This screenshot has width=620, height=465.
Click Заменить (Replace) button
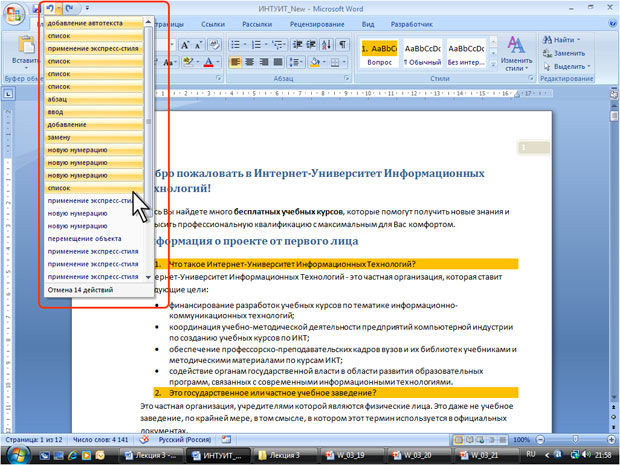(563, 52)
